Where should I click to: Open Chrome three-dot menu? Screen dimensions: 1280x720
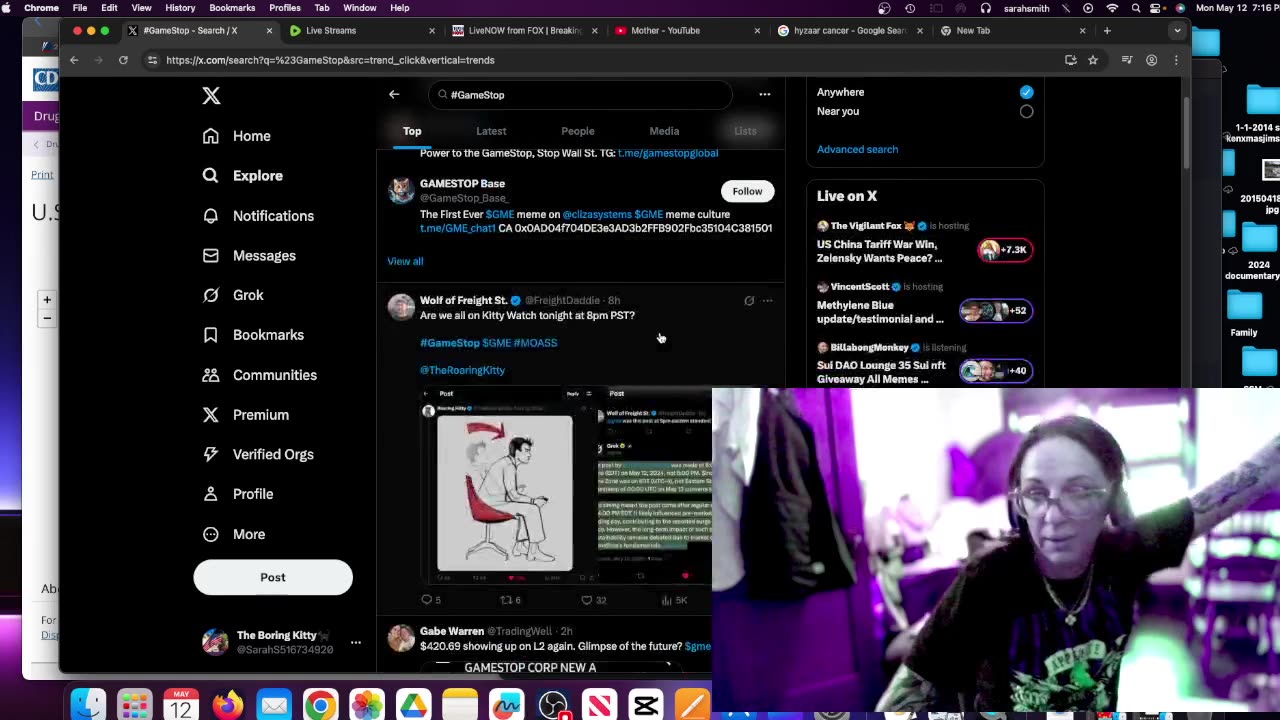1176,60
